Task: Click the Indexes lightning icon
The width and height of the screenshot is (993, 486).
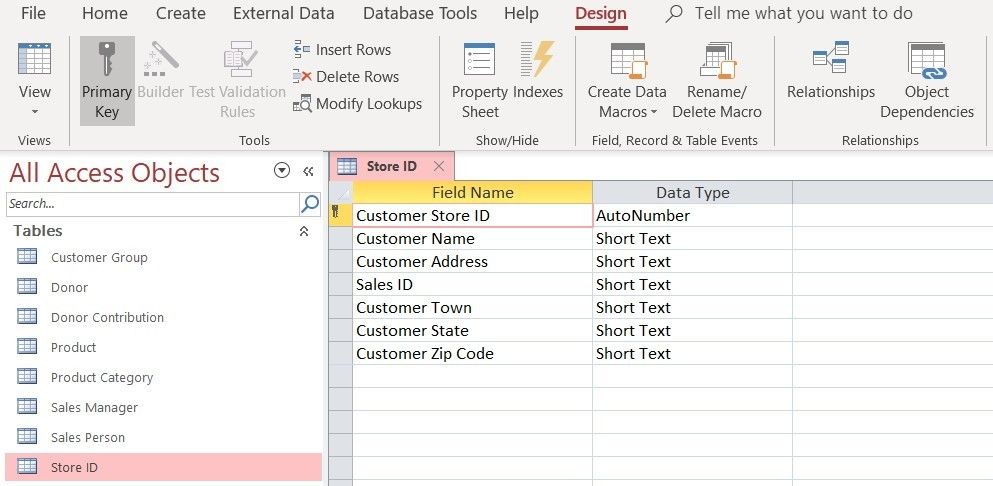Action: click(x=538, y=60)
